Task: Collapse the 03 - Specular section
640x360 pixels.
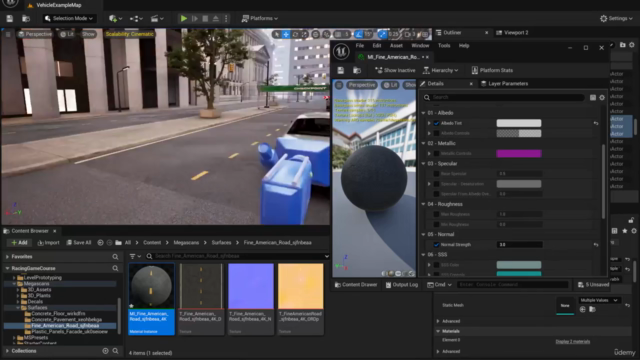Action: pos(424,164)
